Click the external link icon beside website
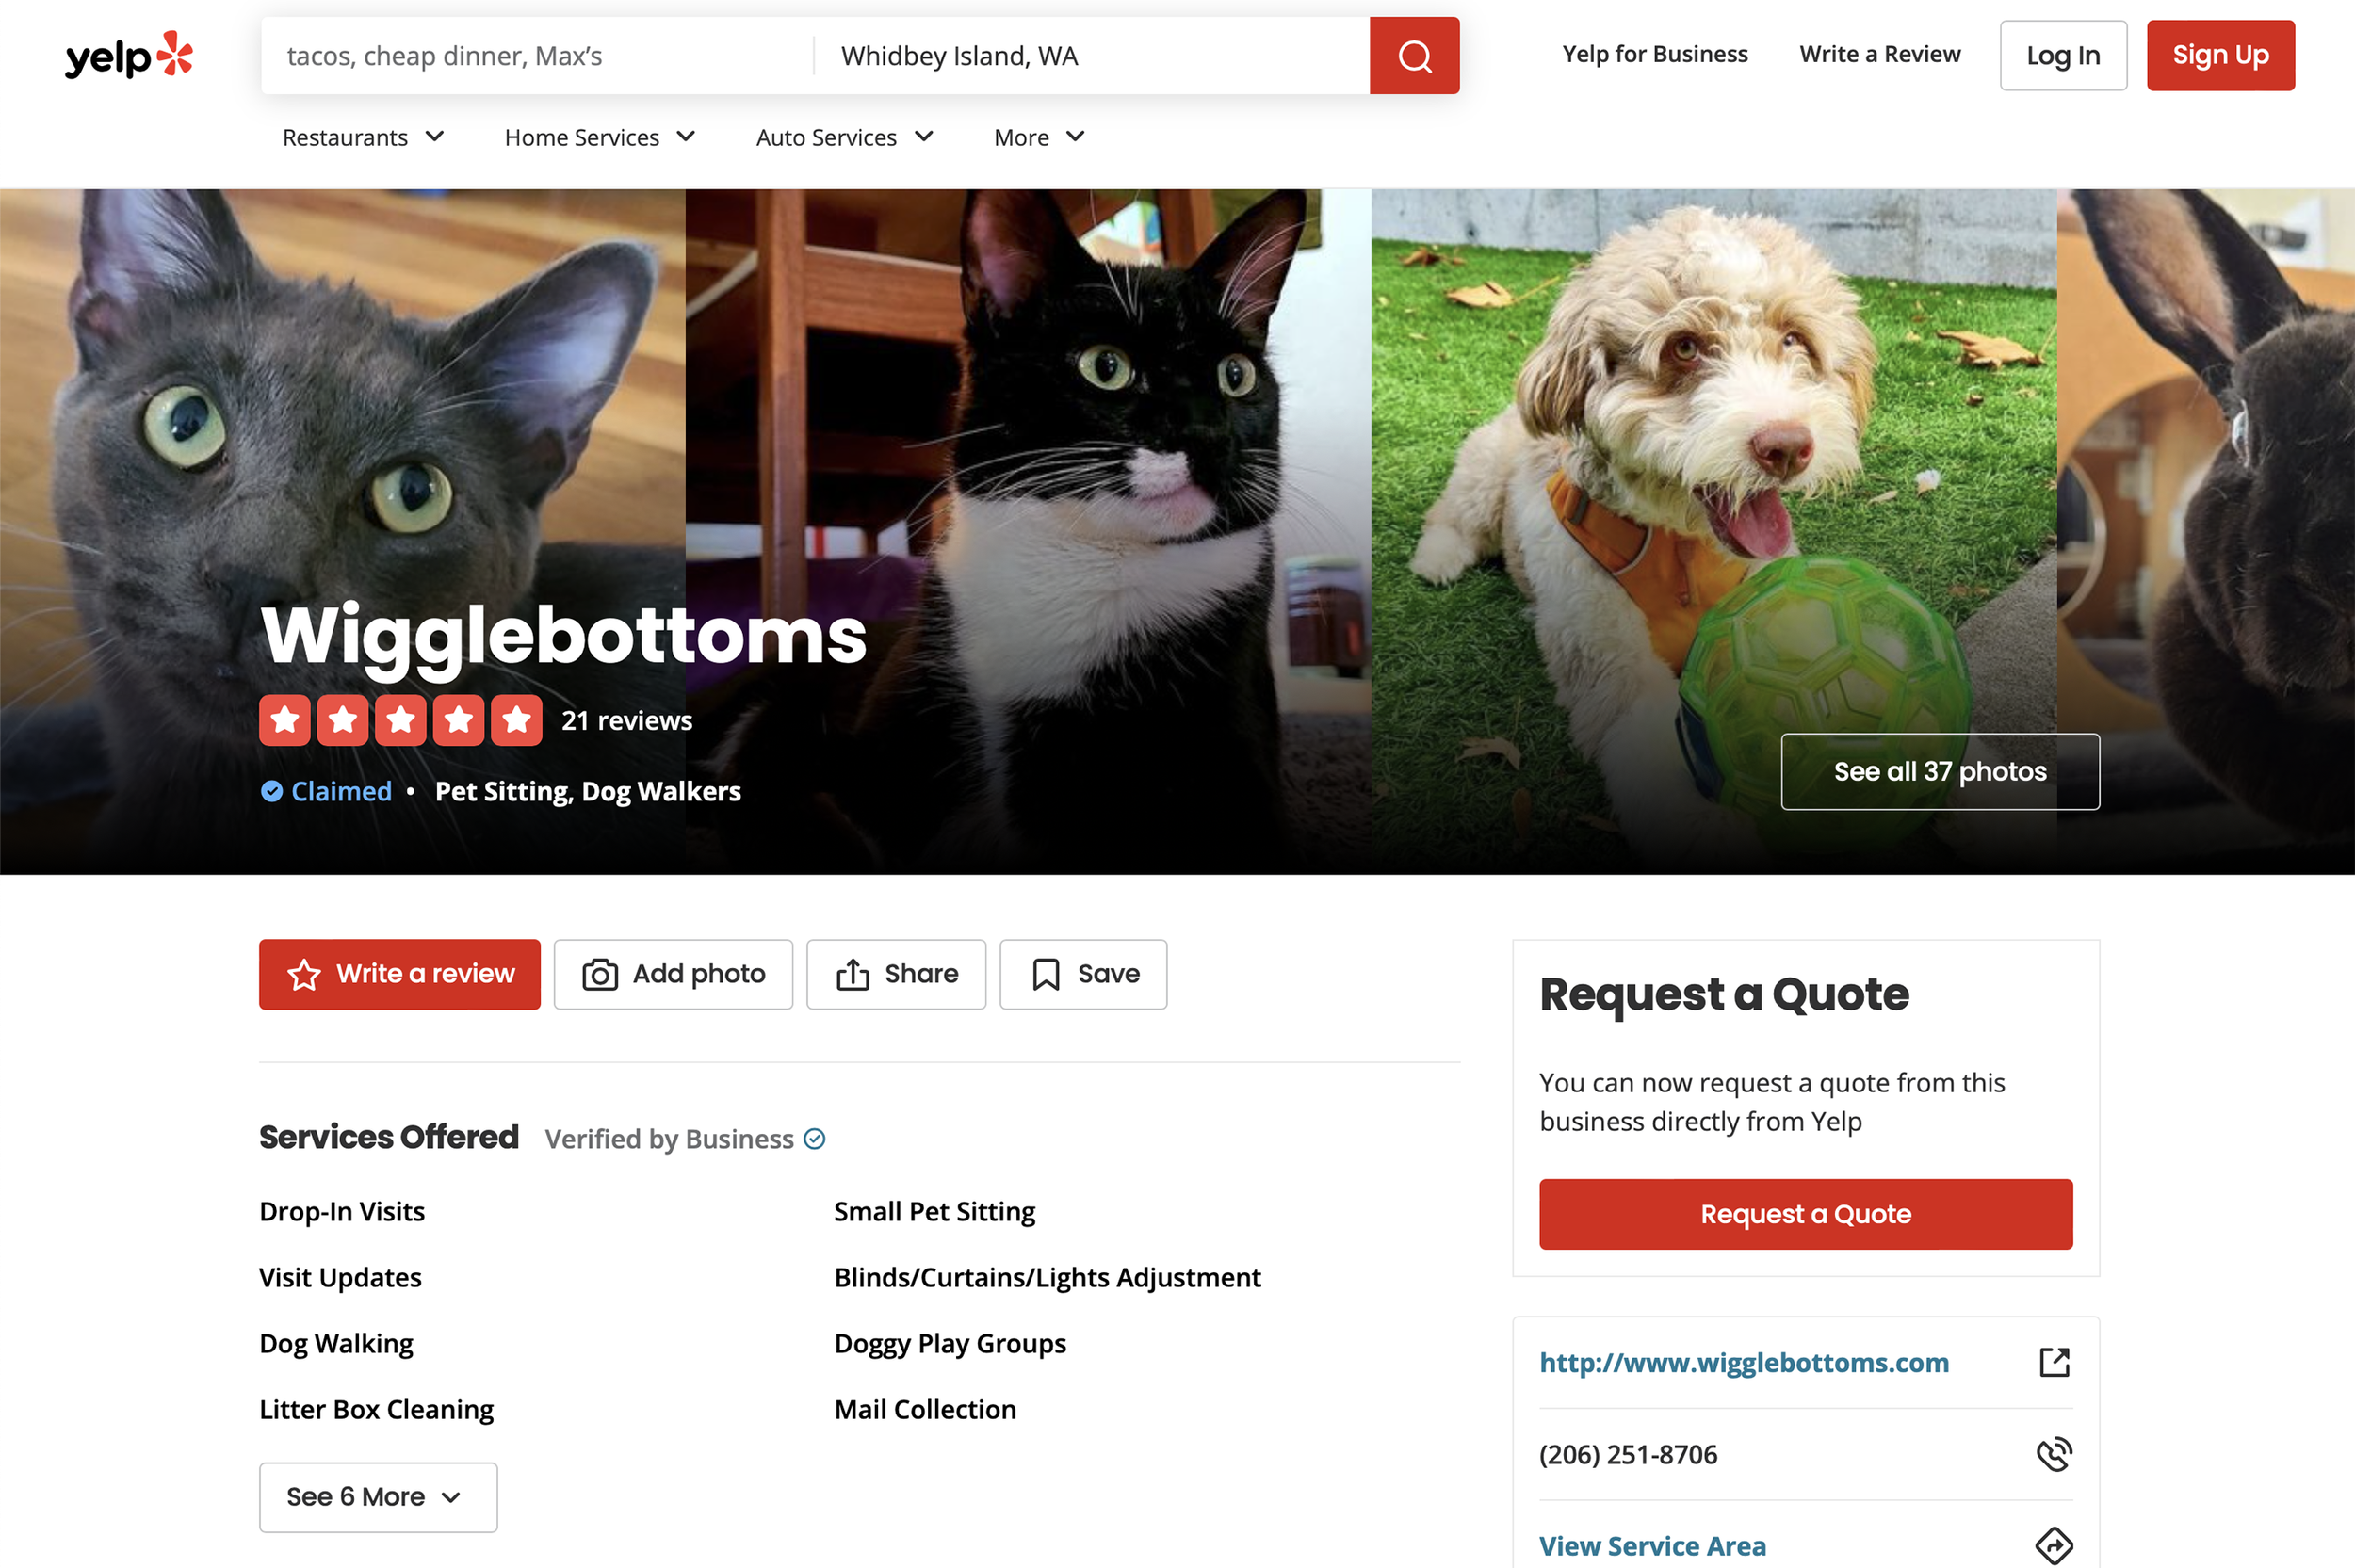 [2054, 1362]
